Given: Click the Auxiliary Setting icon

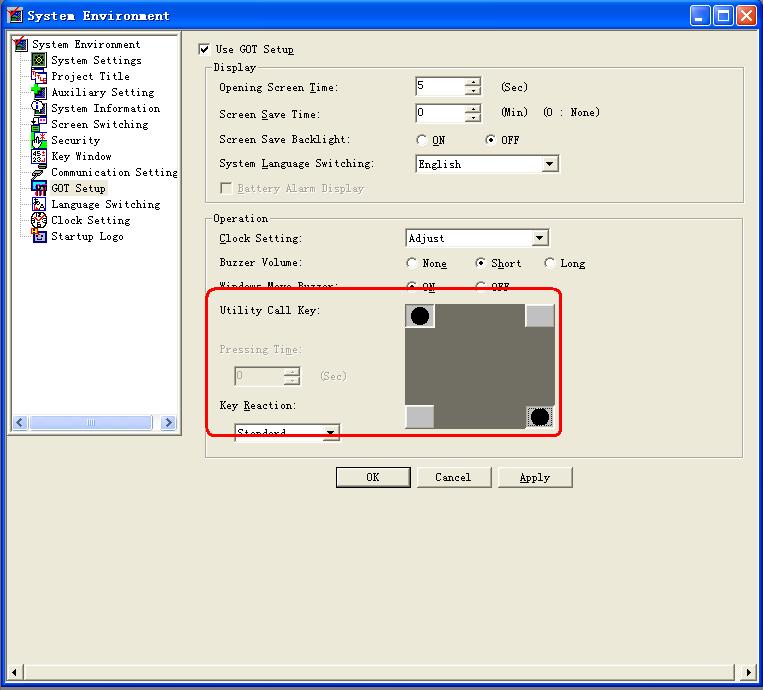Looking at the screenshot, I should click(39, 92).
